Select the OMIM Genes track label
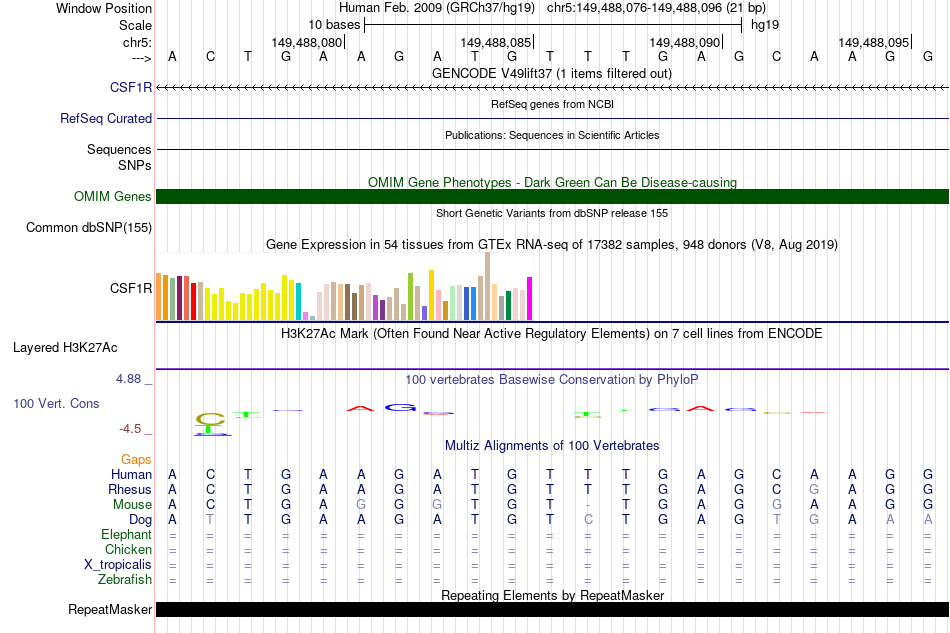The image size is (950, 633). [x=113, y=197]
